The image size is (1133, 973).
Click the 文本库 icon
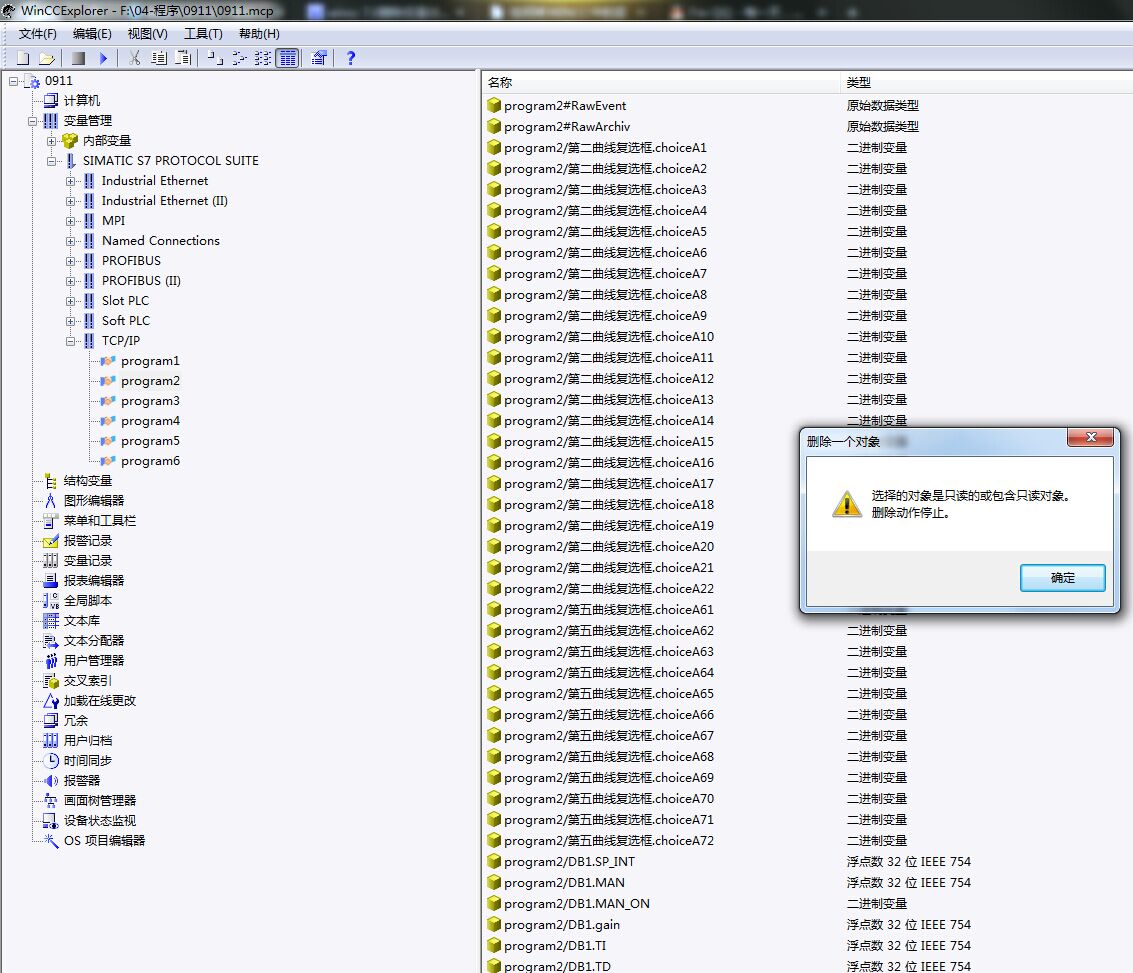pos(51,620)
